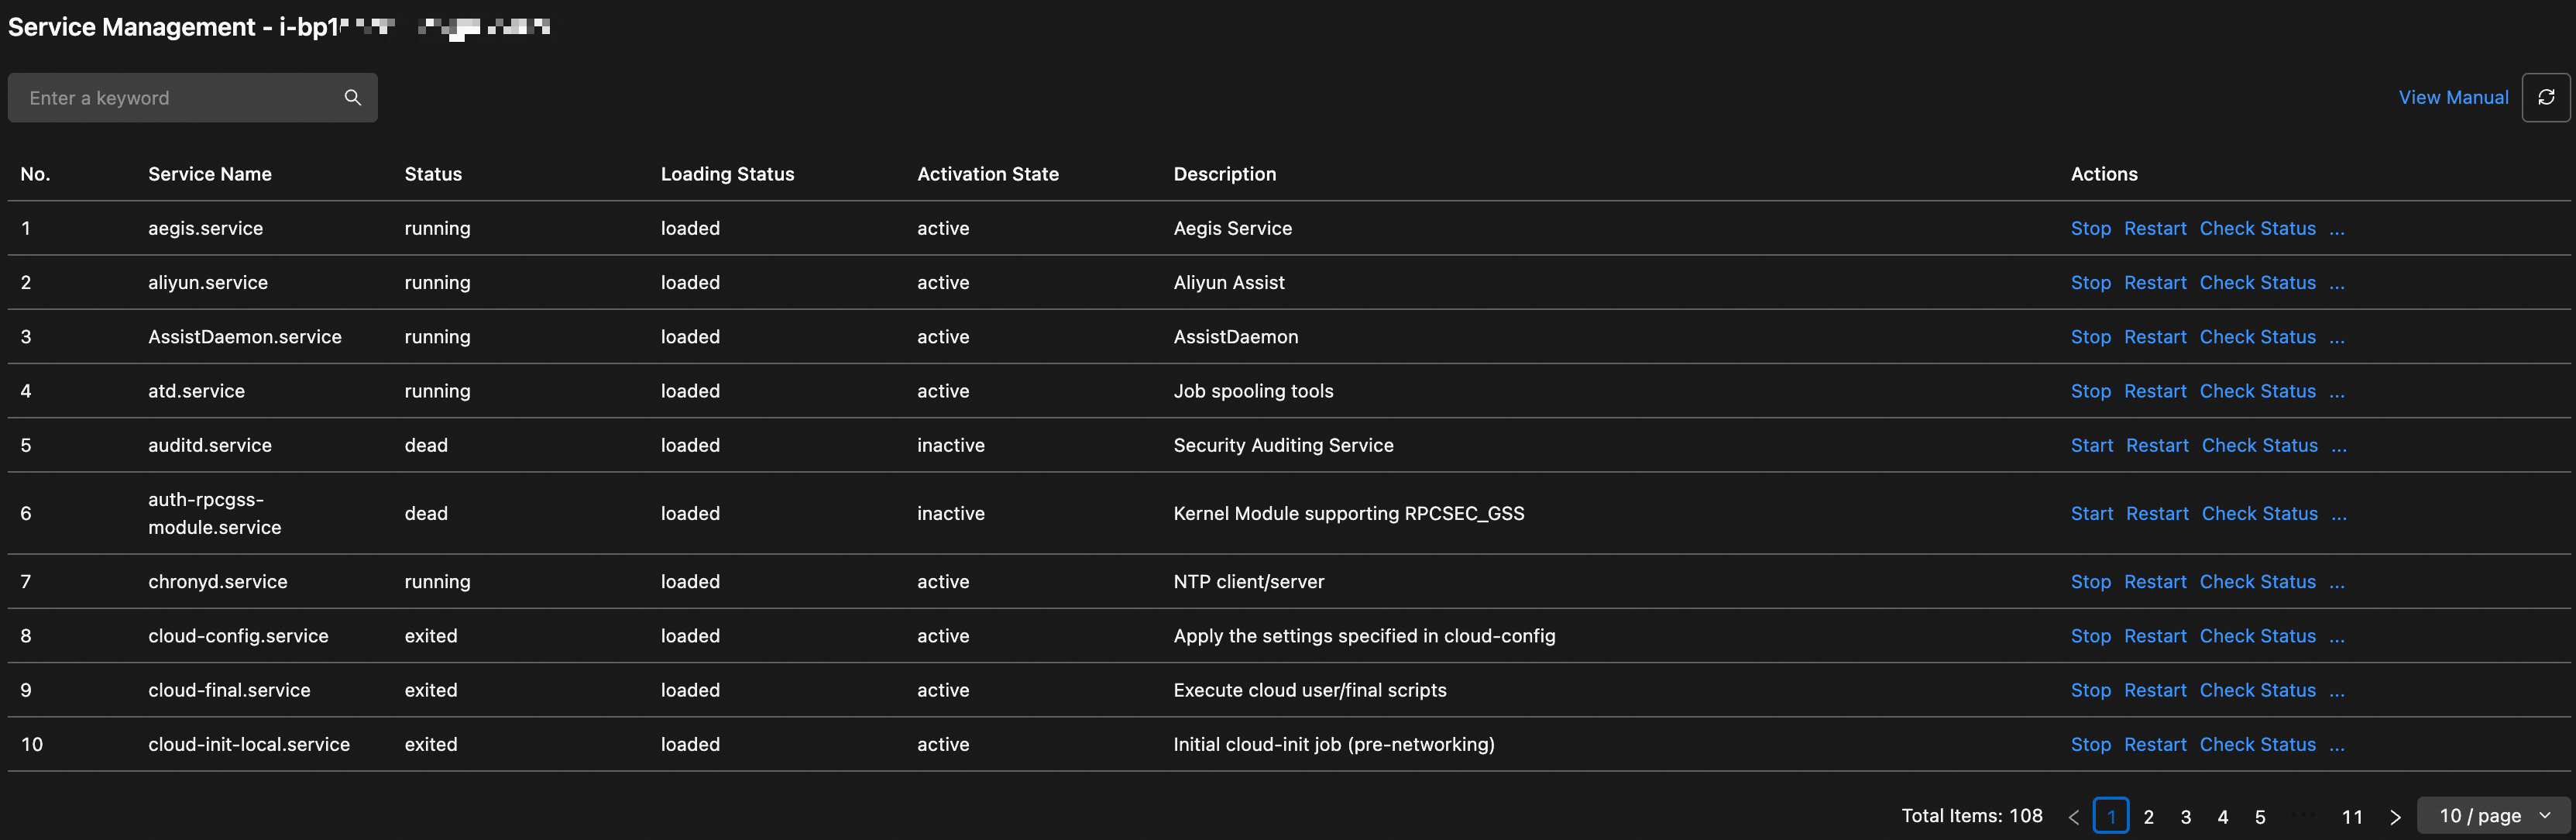Go to page 2

tap(2148, 817)
